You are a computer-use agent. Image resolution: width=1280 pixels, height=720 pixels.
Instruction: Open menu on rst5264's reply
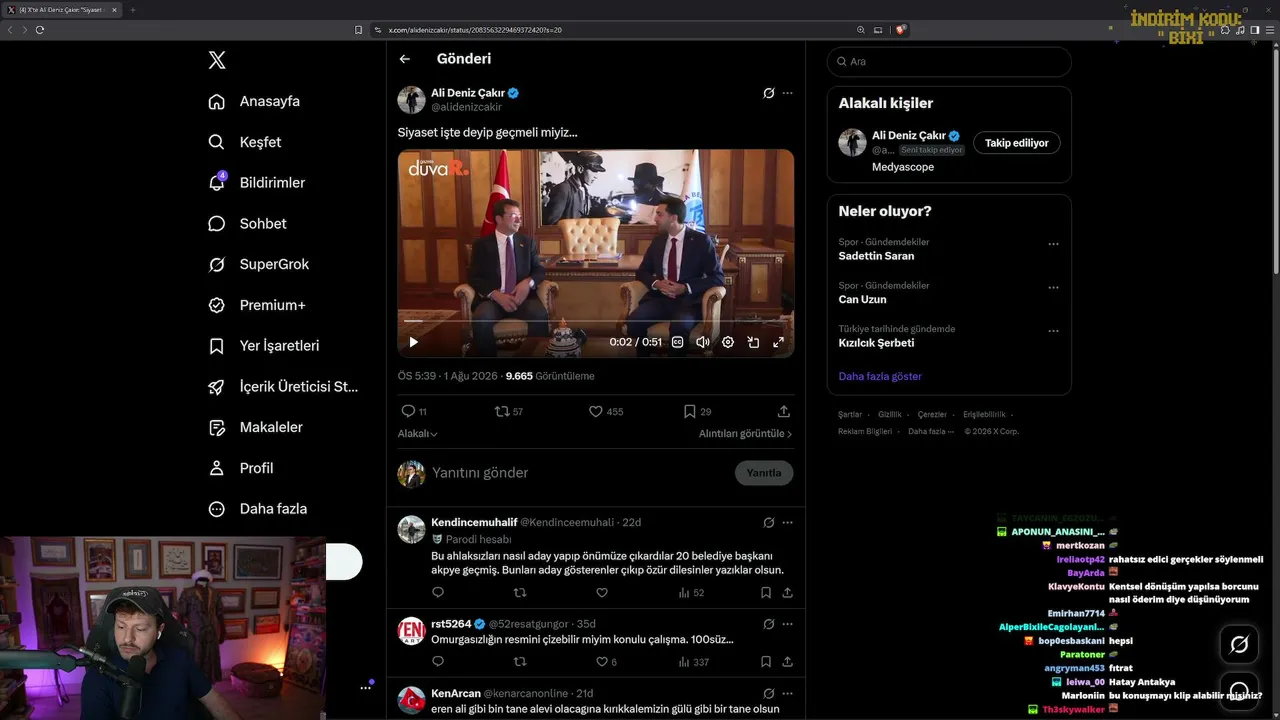tap(787, 624)
